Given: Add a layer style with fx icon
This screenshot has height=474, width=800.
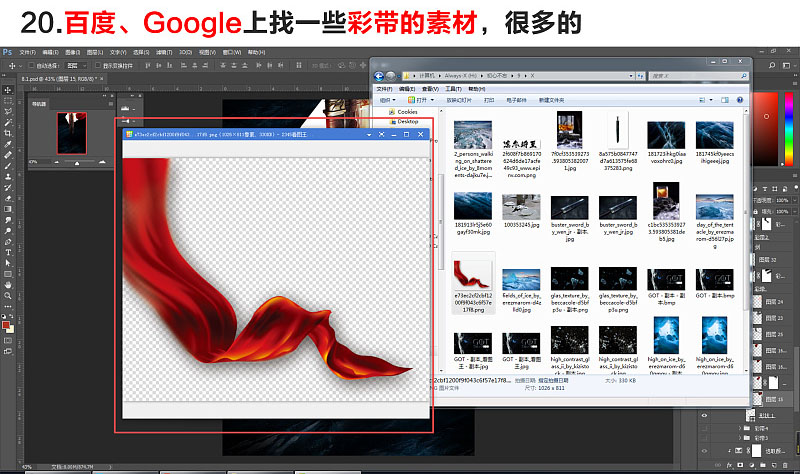Looking at the screenshot, I should [x=729, y=465].
